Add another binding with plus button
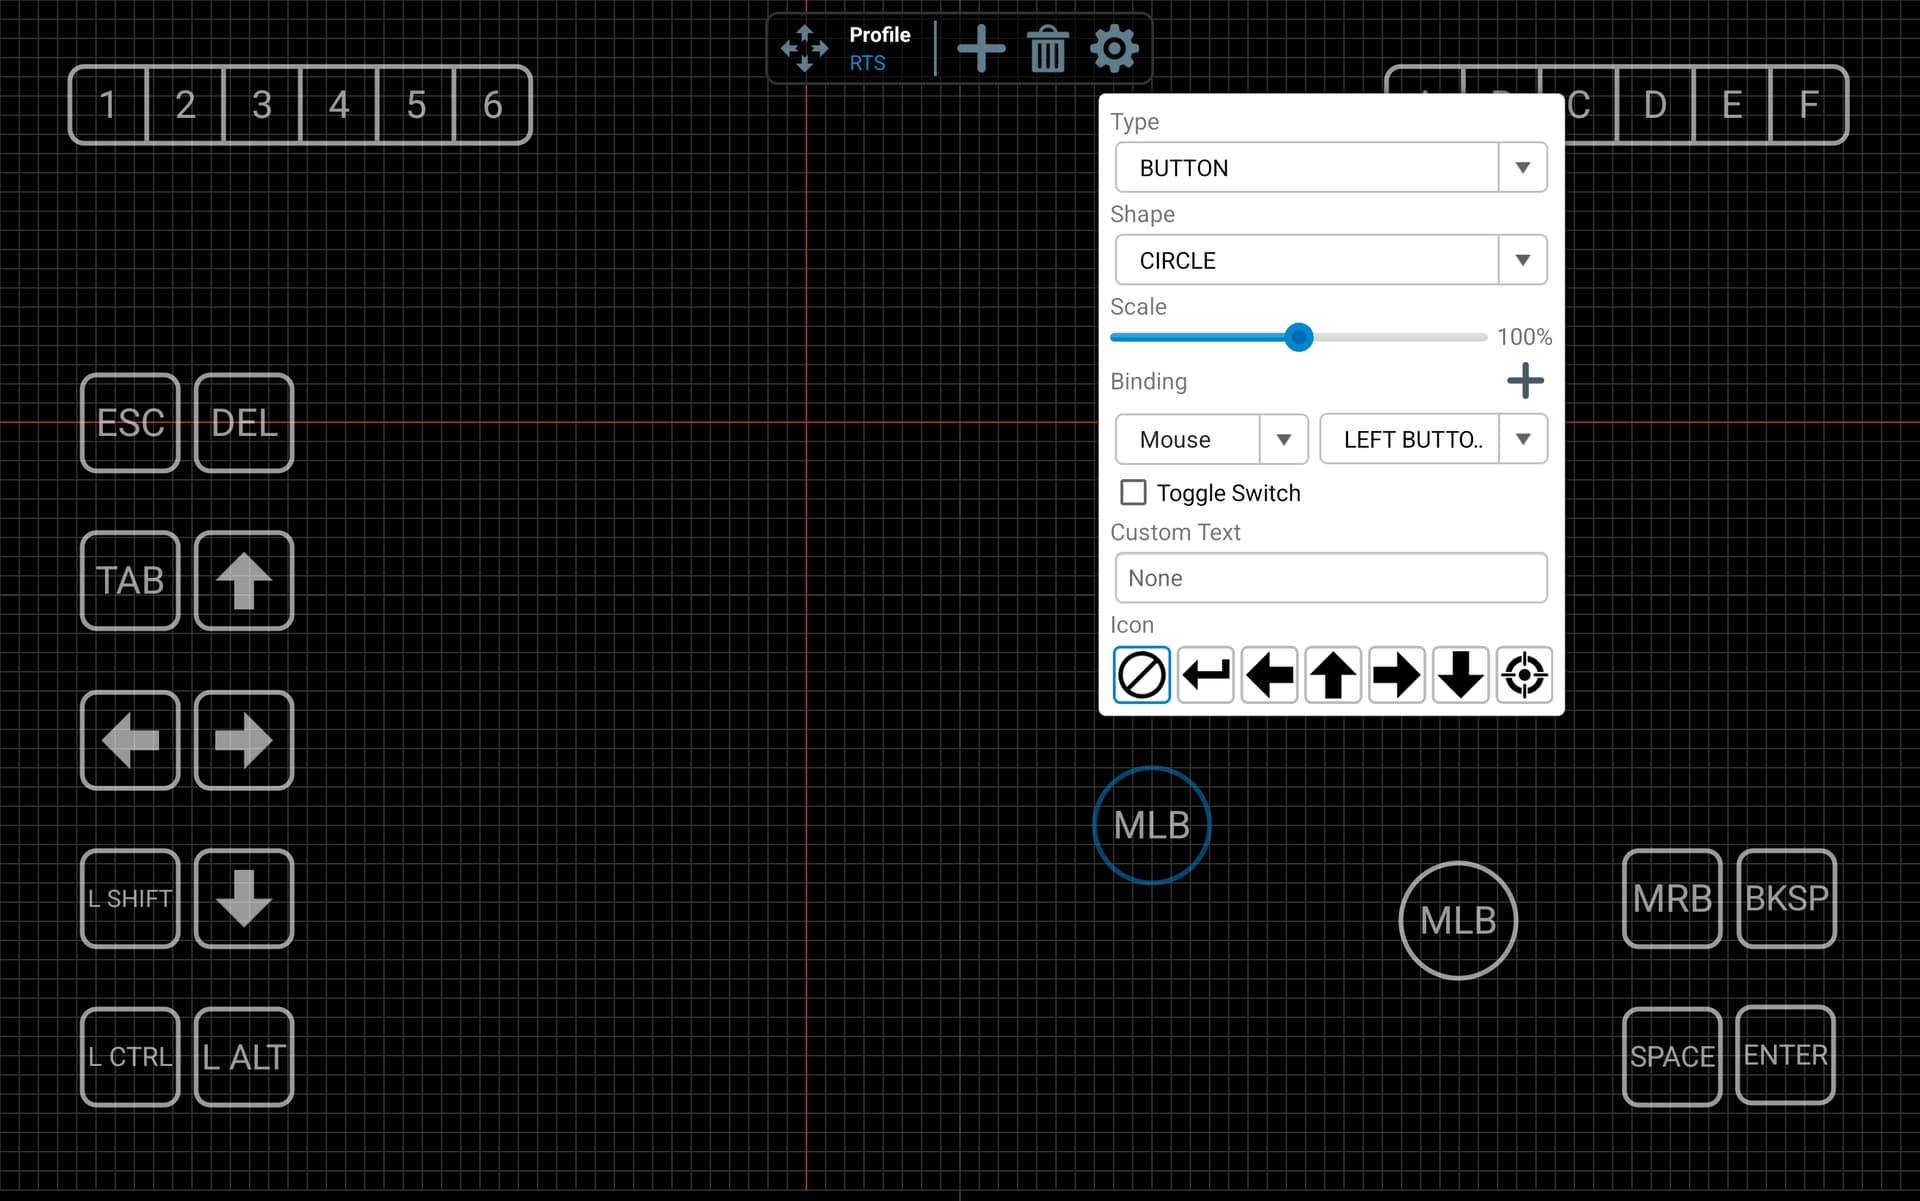 click(x=1524, y=381)
